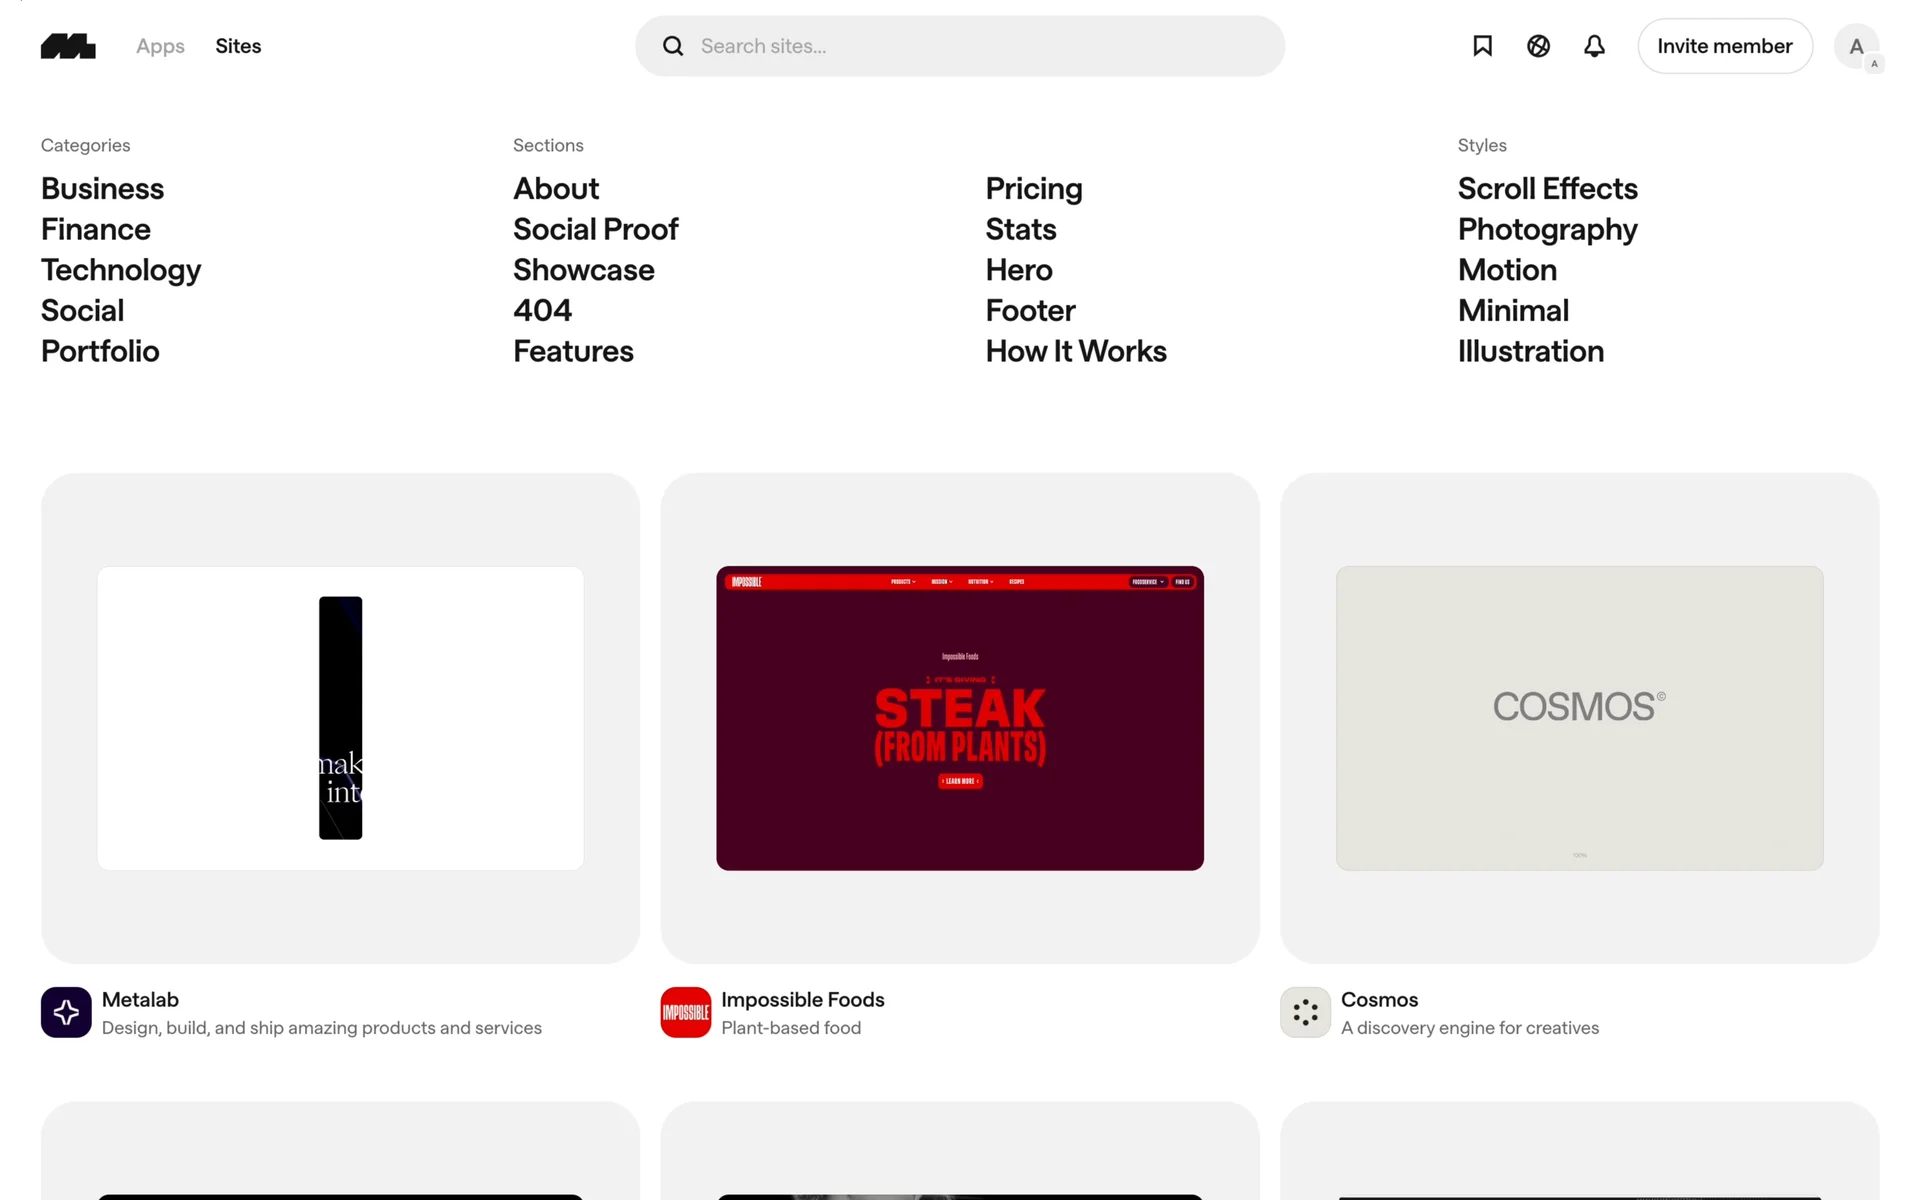Focus the Search sites field
The image size is (1920, 1200).
tap(980, 46)
